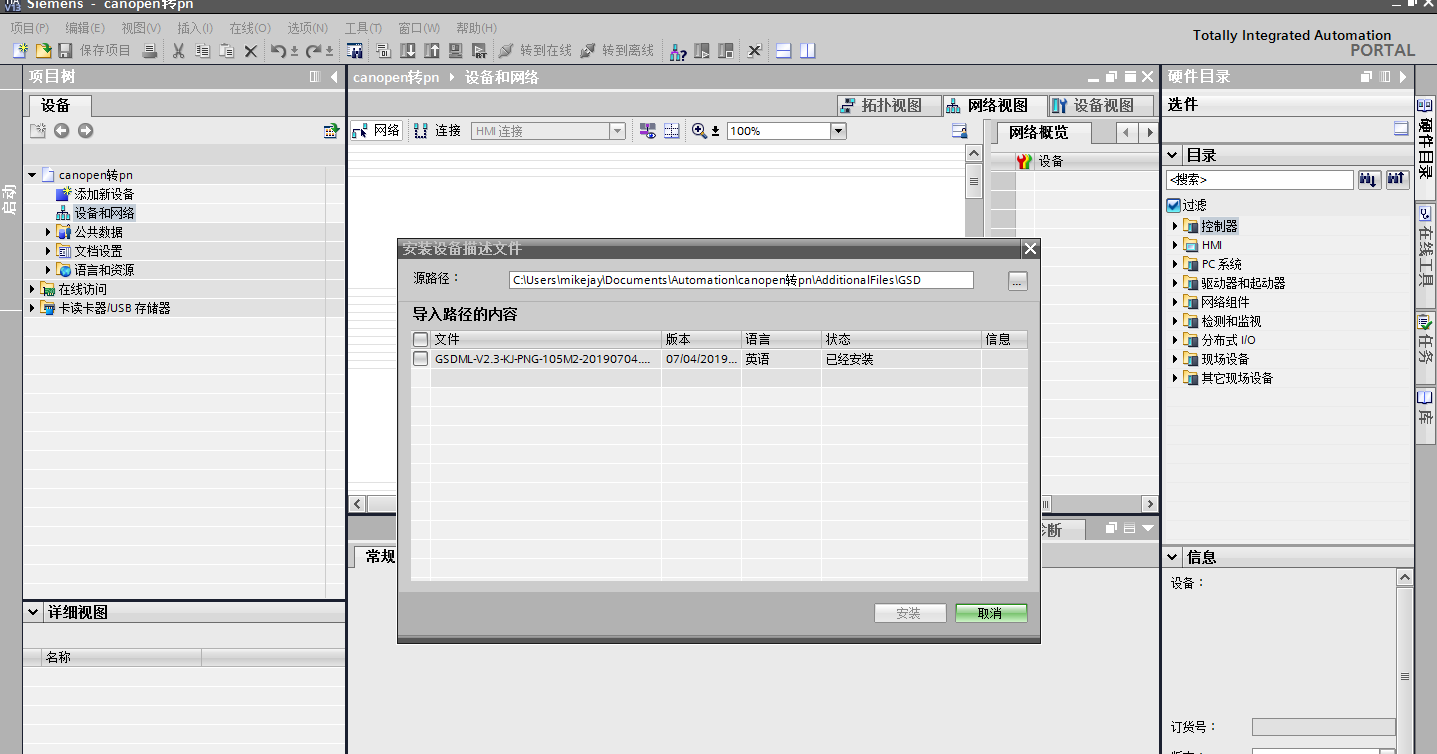This screenshot has height=754, width=1437.
Task: Click 转到离线 Go offline button
Action: tap(617, 50)
